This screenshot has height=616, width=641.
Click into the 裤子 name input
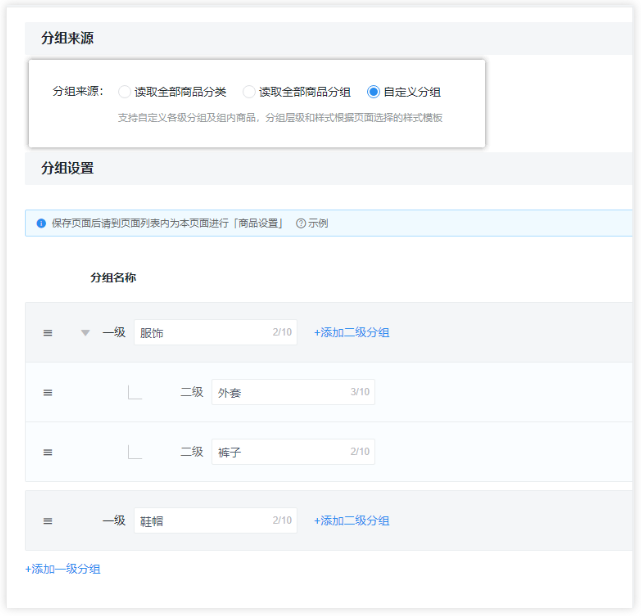point(280,452)
